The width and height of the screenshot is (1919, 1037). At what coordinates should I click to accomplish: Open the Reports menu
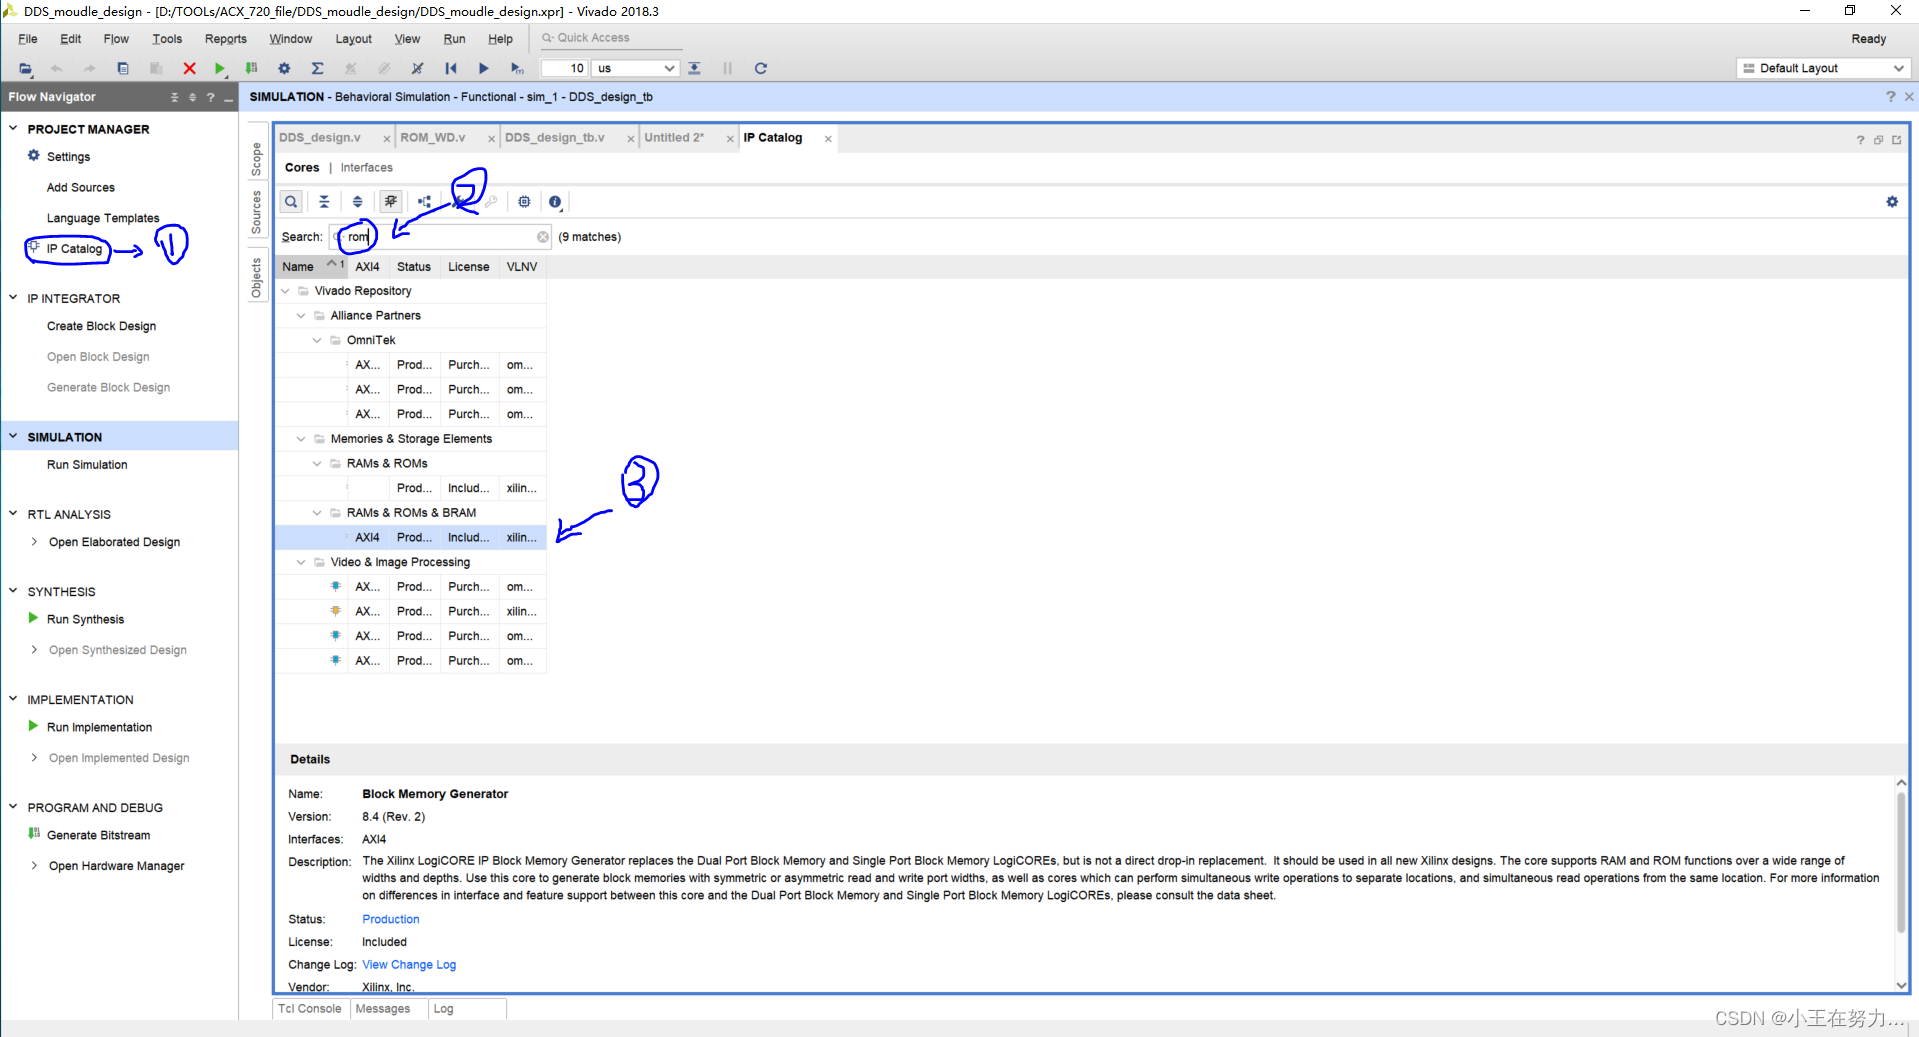click(226, 39)
